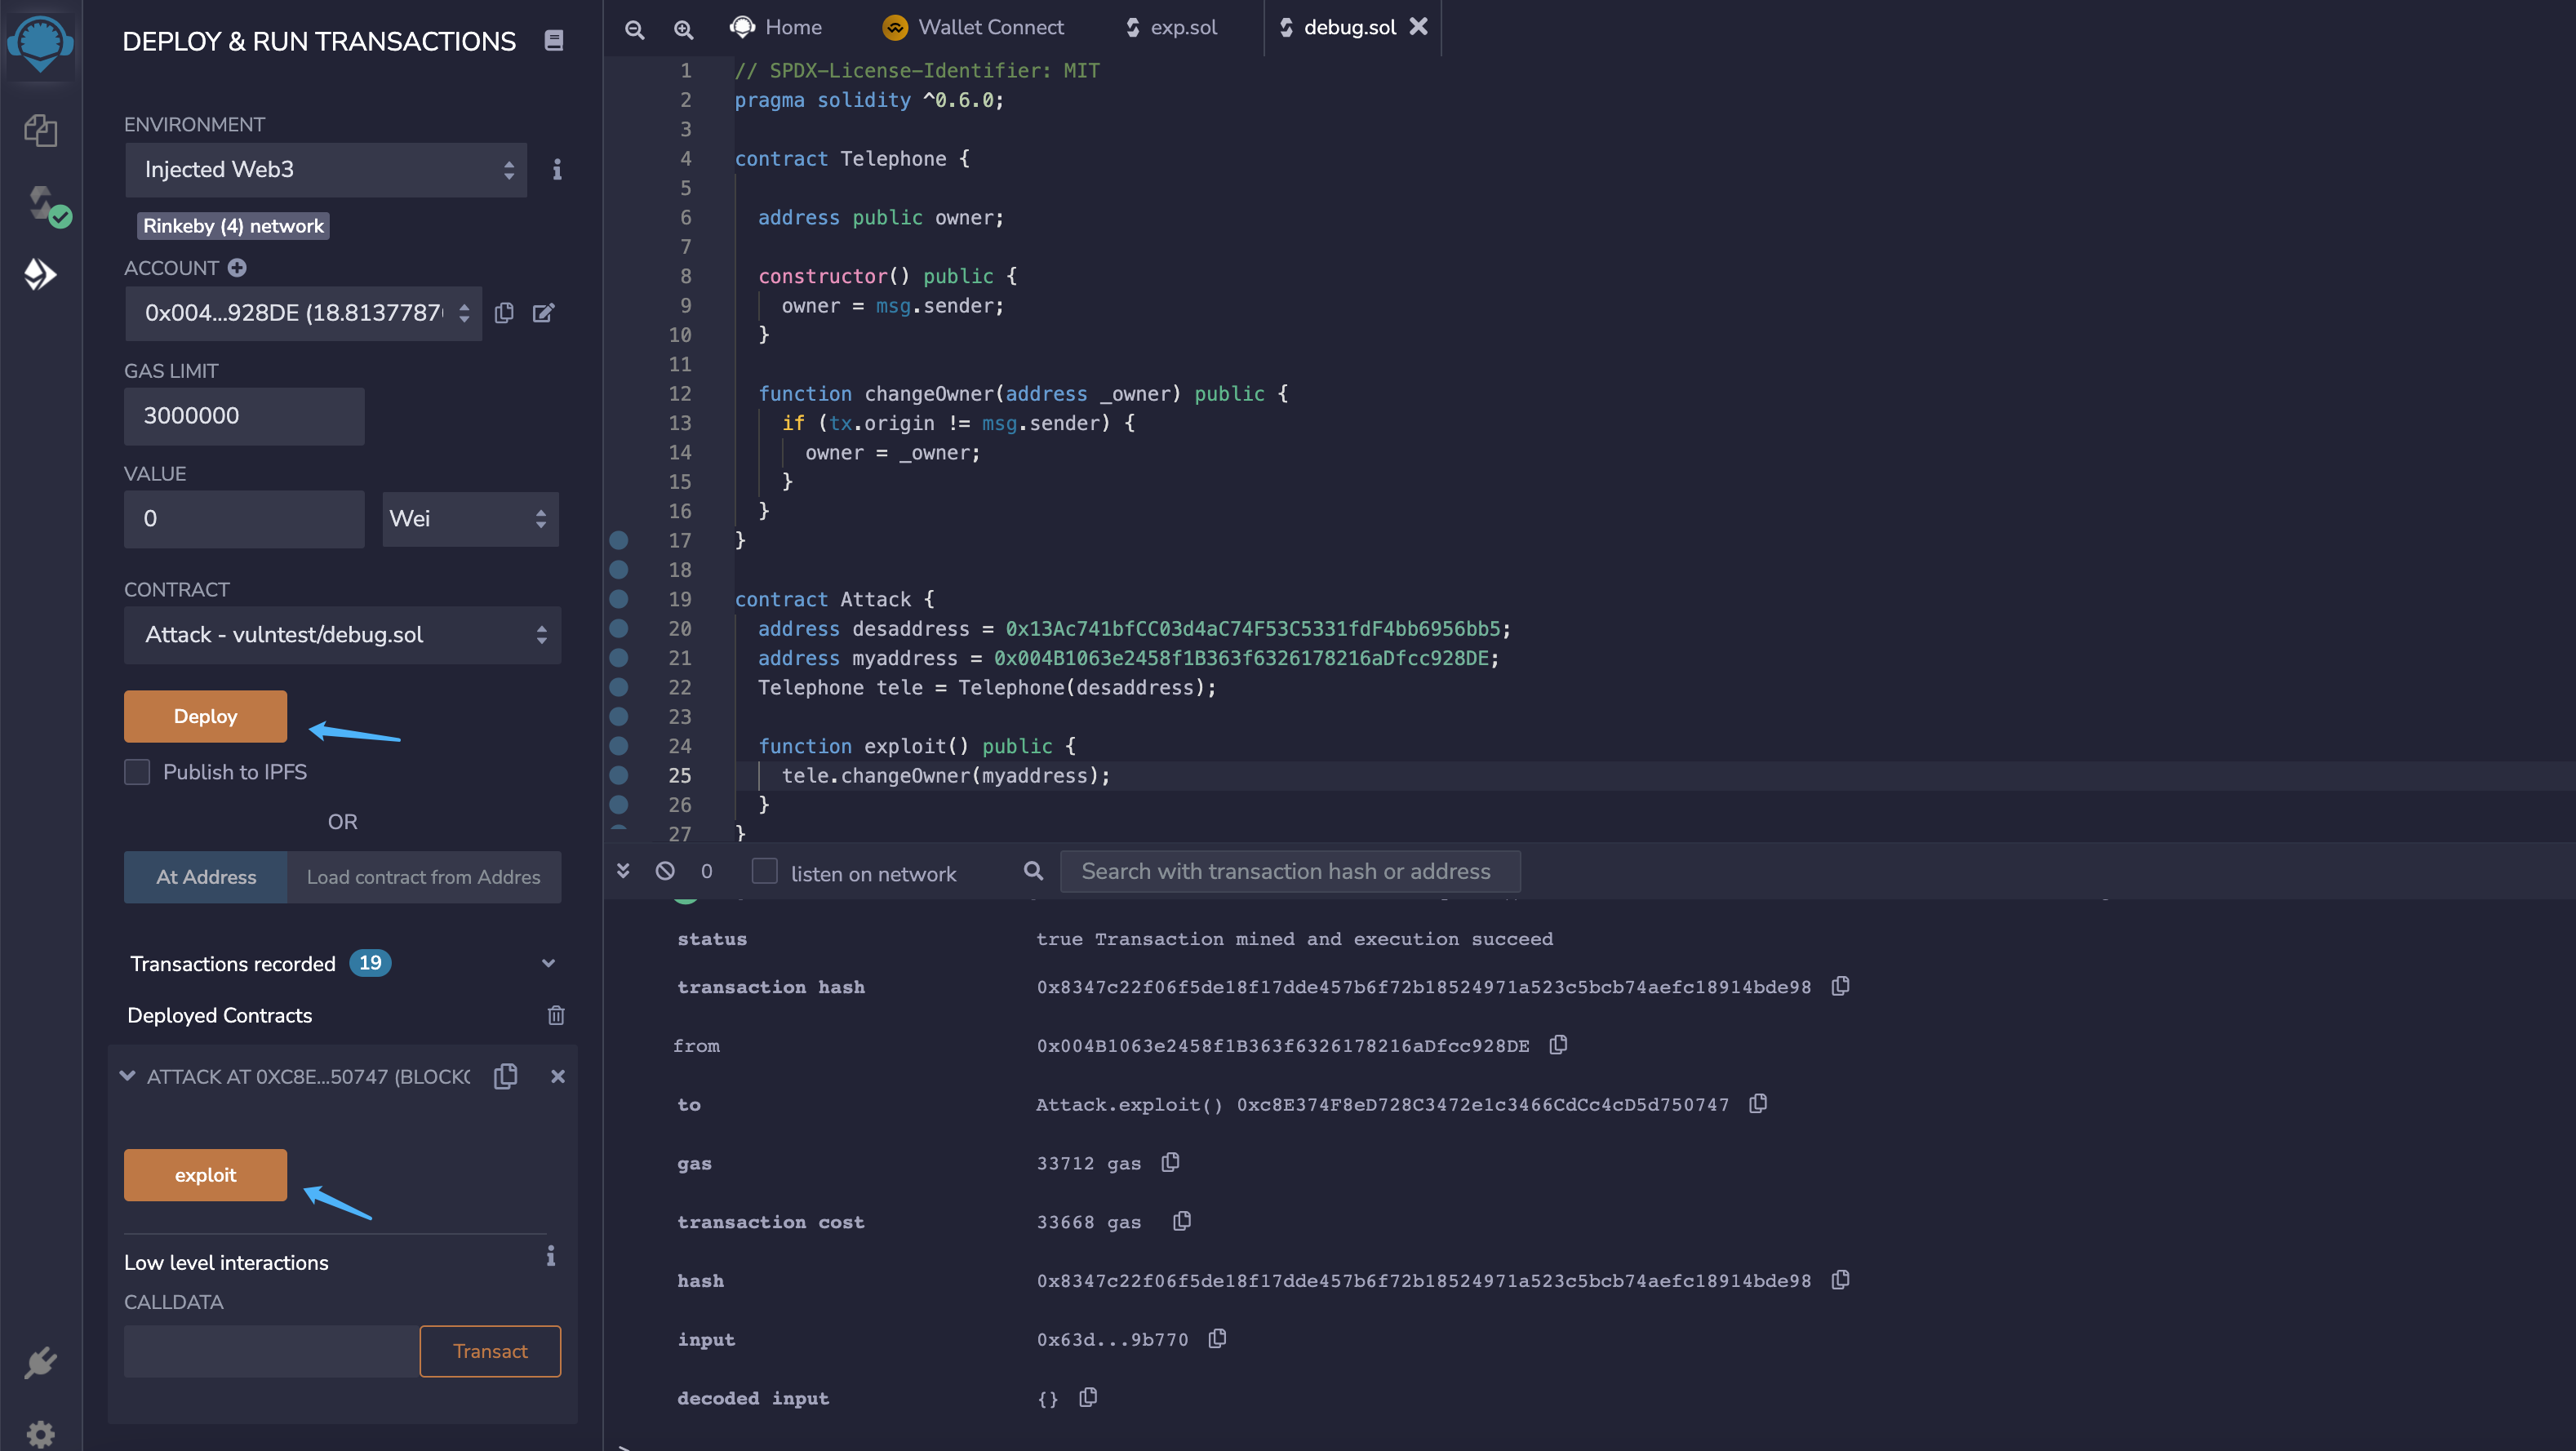Collapse Attack deployed contract instance

click(x=127, y=1076)
